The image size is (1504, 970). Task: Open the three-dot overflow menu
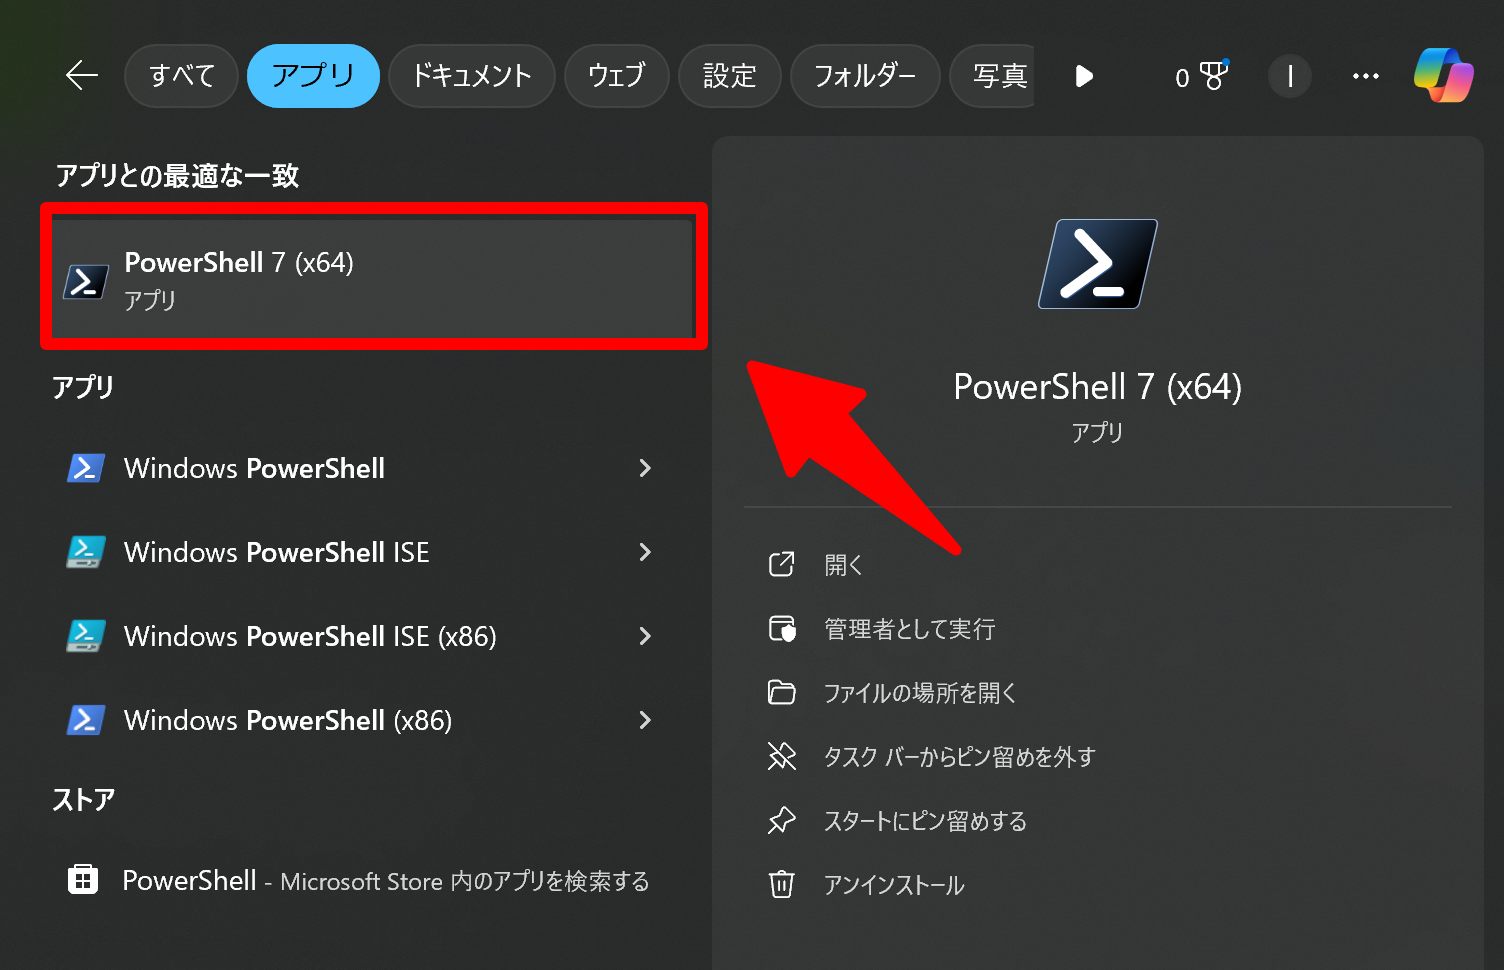[x=1365, y=75]
